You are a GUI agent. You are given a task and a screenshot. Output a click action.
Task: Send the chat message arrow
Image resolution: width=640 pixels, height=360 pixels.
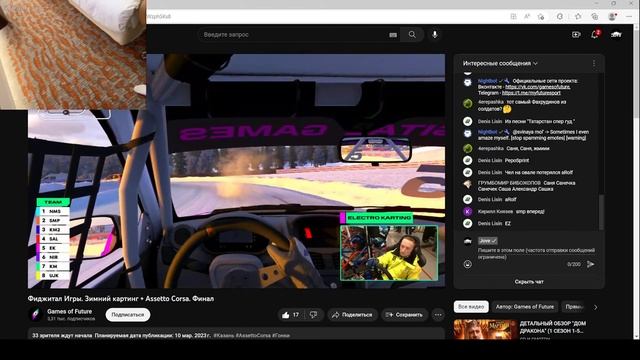point(591,264)
